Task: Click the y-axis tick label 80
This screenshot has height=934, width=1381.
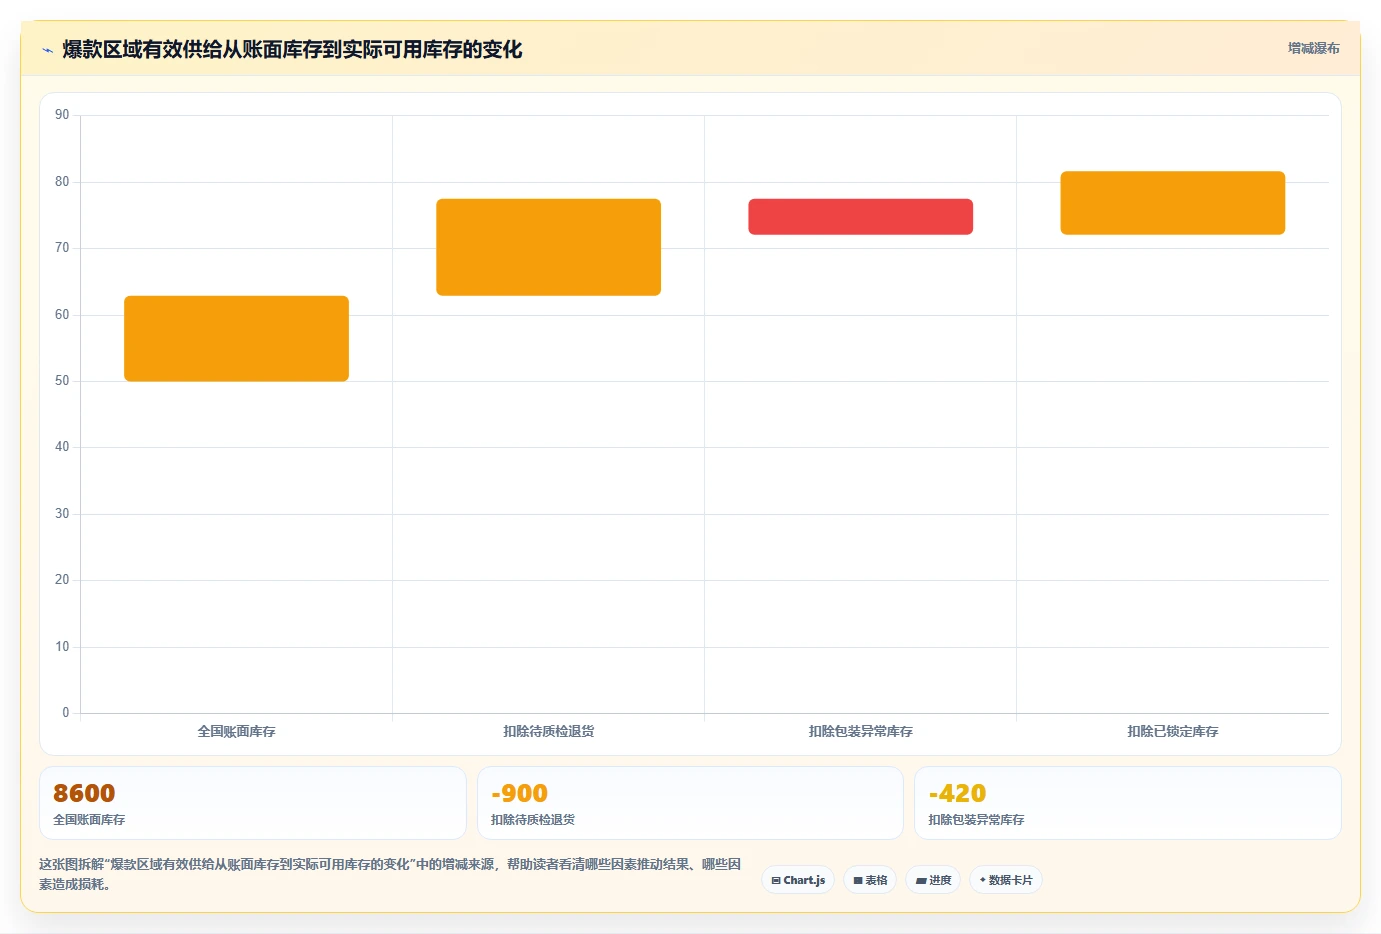Action: 62,182
